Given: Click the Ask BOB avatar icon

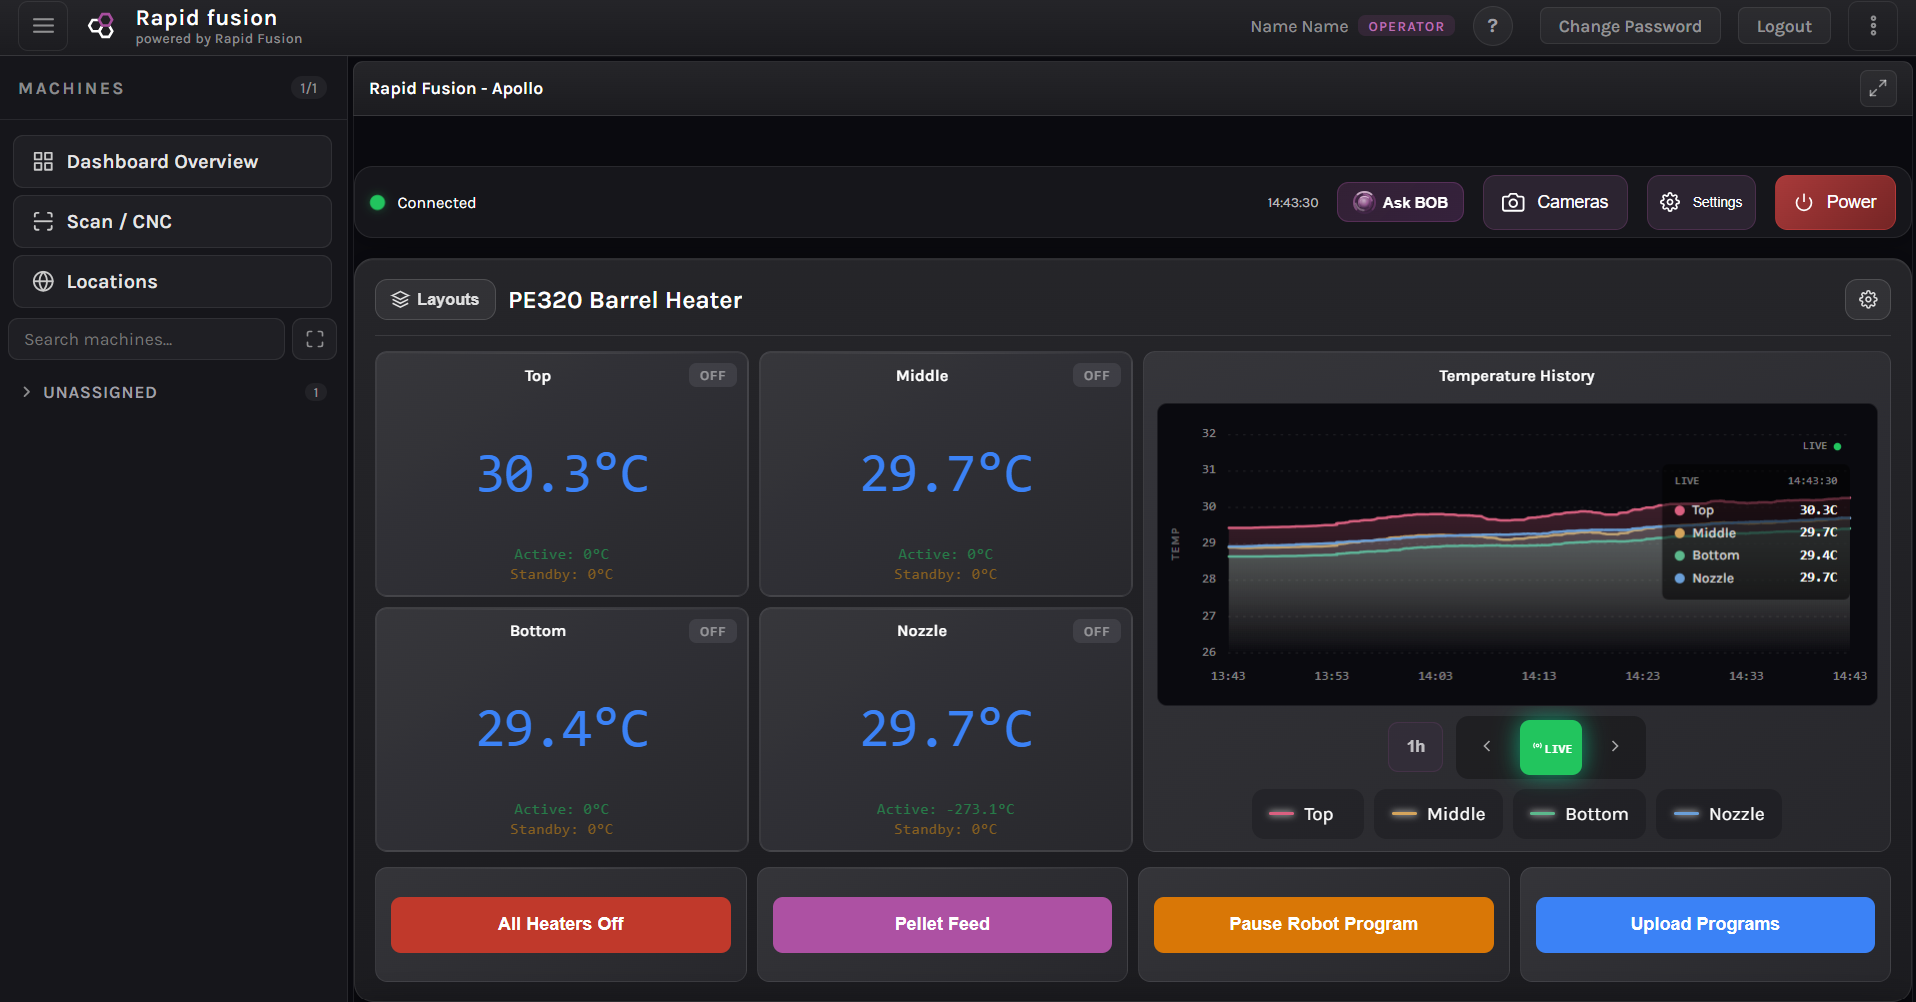Looking at the screenshot, I should tap(1364, 202).
